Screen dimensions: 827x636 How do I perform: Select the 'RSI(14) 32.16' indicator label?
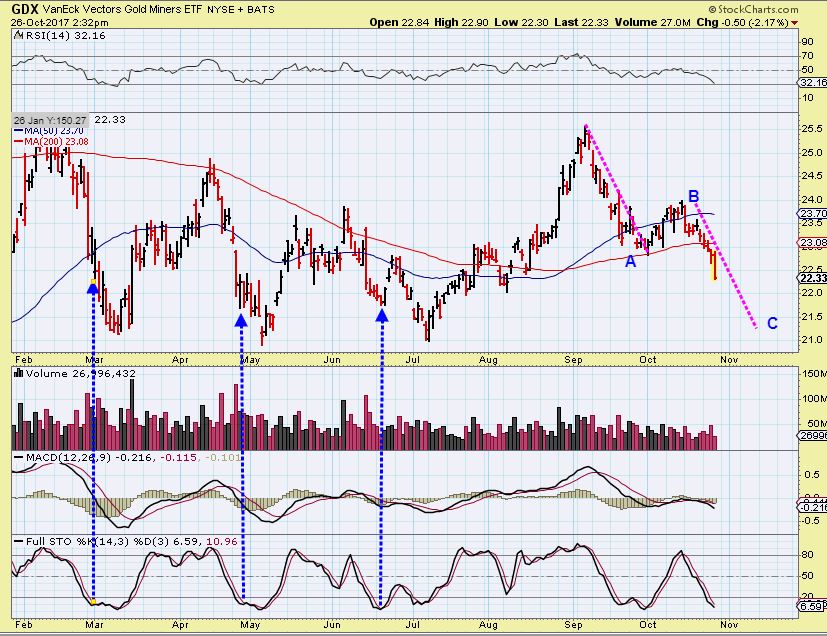tap(65, 36)
